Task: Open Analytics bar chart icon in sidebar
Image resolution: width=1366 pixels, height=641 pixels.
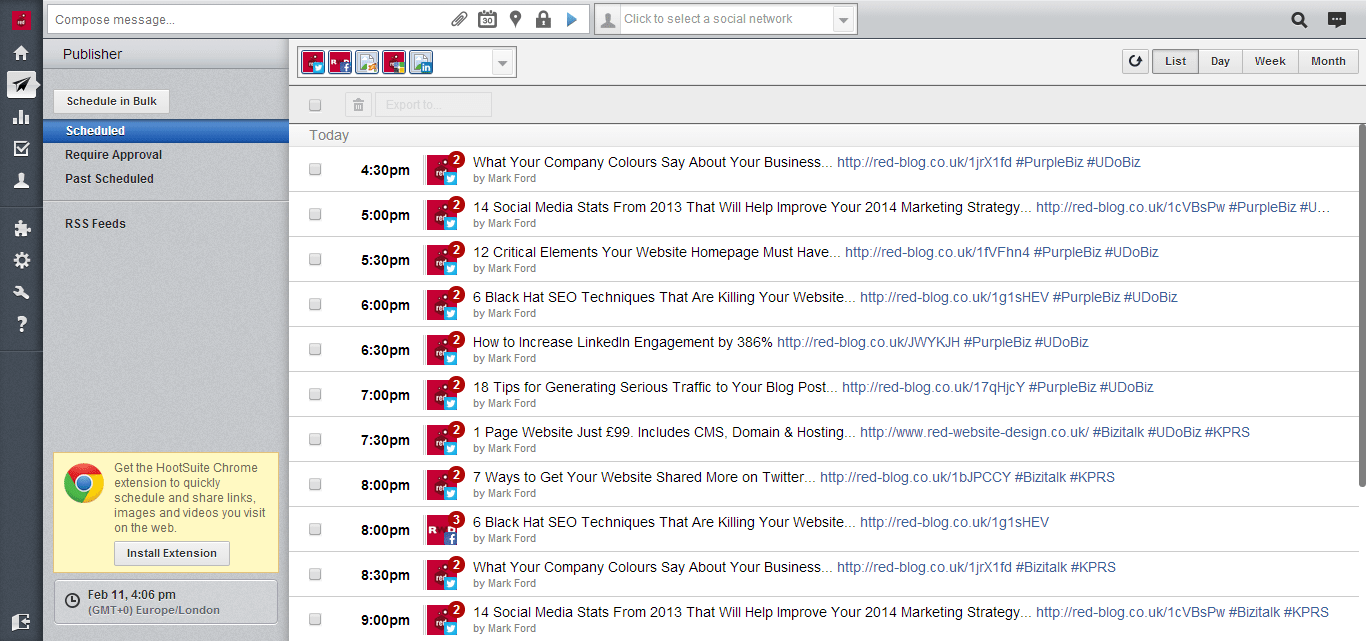Action: coord(21,117)
